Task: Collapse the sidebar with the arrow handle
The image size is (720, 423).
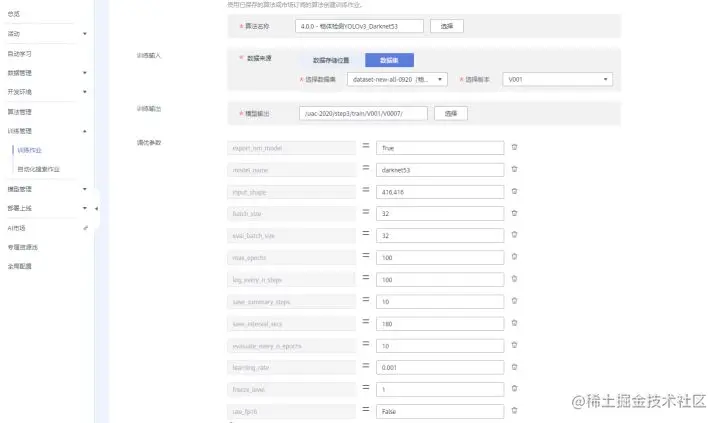Action: (x=96, y=209)
